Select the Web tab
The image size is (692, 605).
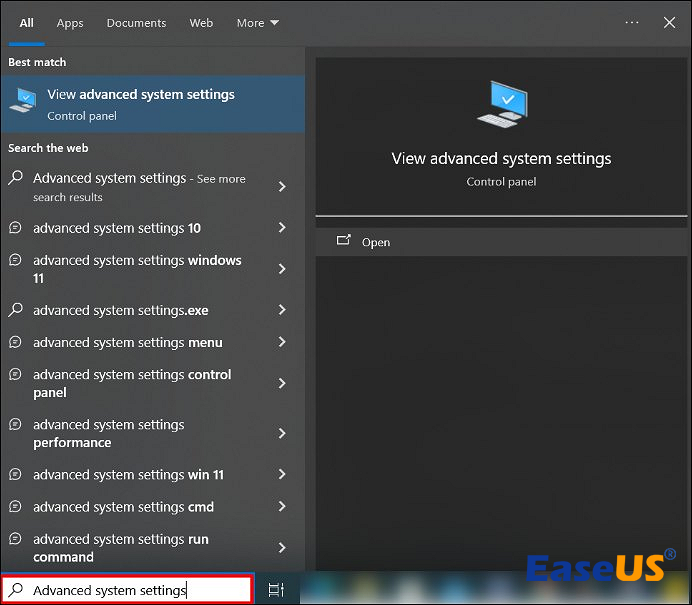pyautogui.click(x=201, y=23)
